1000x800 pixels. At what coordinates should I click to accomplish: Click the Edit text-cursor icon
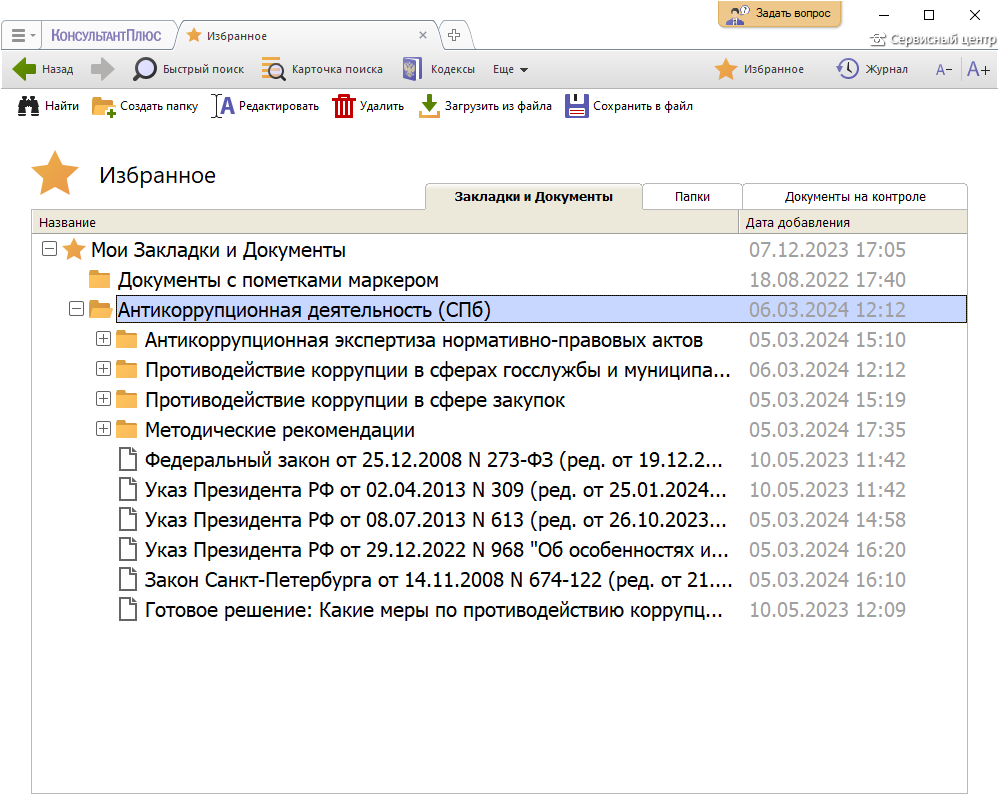click(x=223, y=106)
